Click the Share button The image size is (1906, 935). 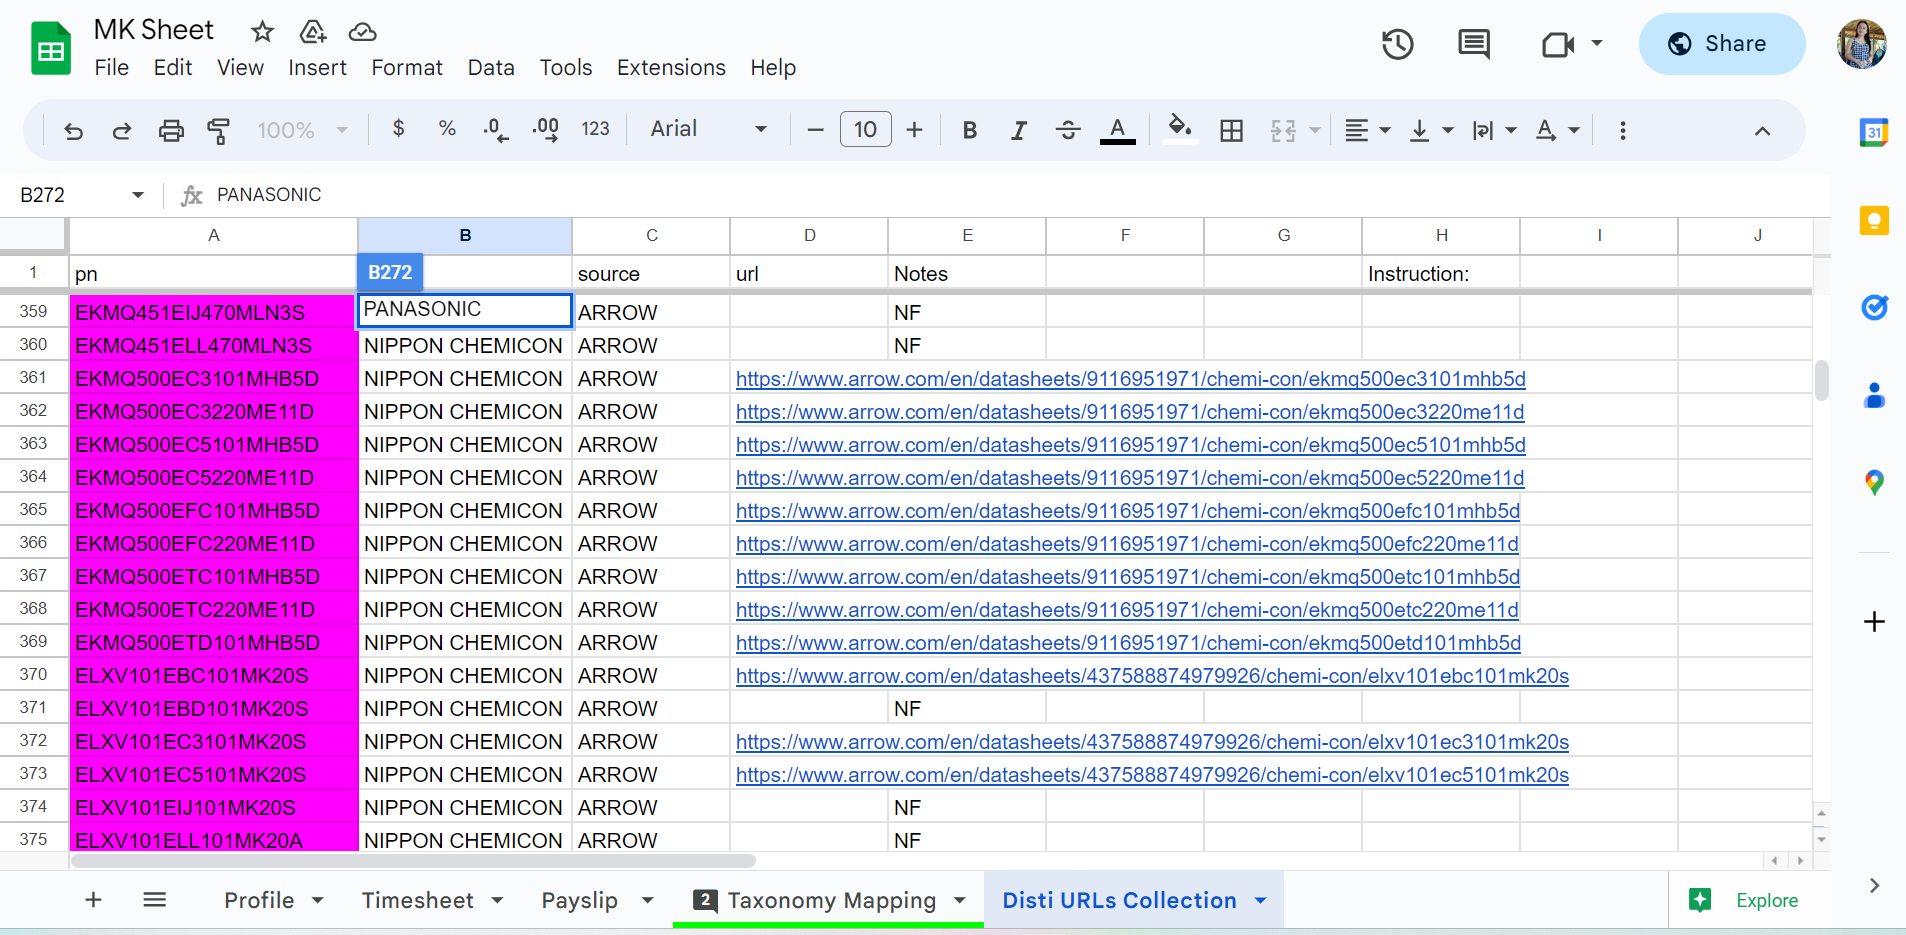coord(1721,44)
